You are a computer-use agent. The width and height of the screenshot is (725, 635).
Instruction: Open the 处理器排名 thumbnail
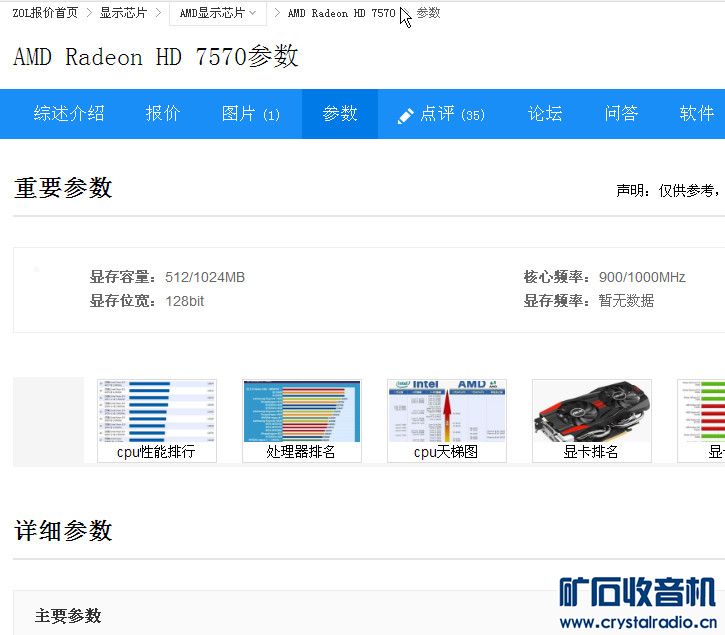(301, 420)
